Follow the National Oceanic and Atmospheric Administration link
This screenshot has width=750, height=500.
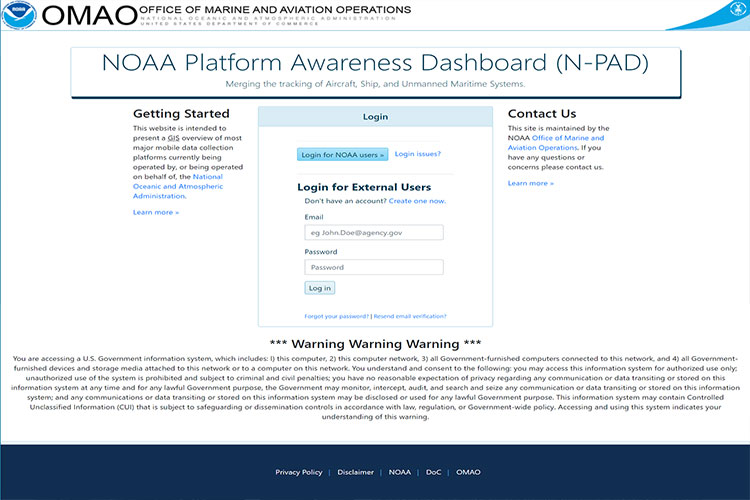point(177,186)
